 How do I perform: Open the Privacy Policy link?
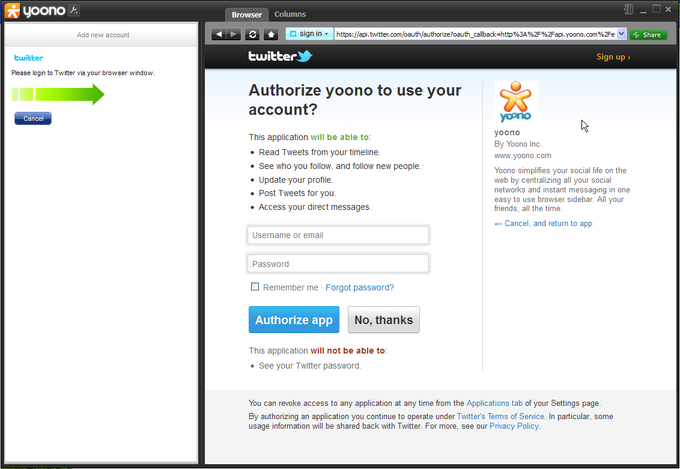tap(514, 426)
